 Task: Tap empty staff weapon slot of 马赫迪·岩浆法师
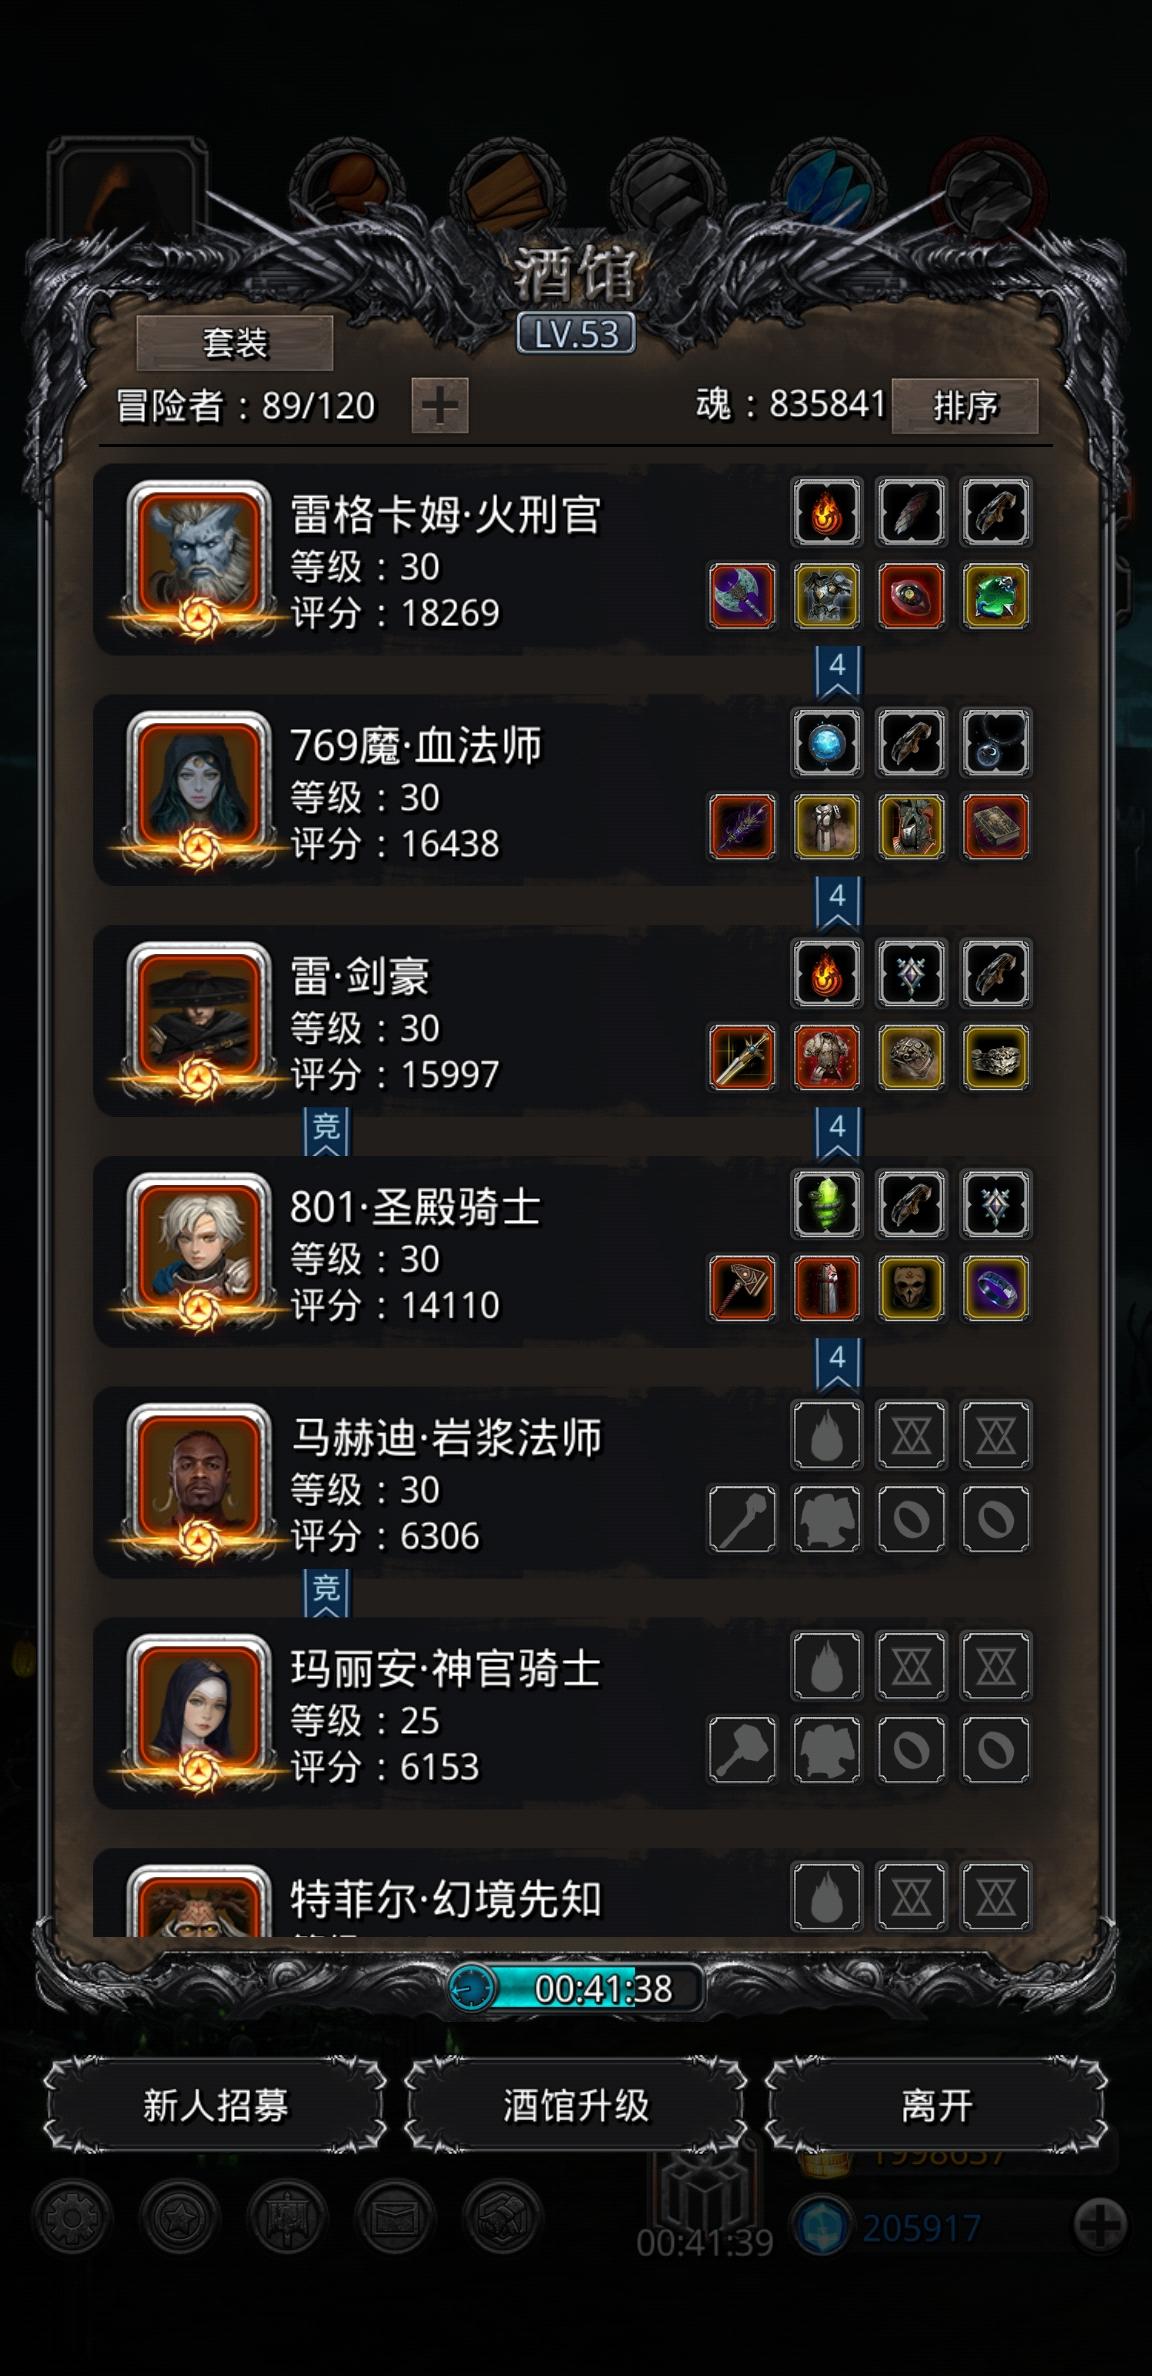(742, 1519)
